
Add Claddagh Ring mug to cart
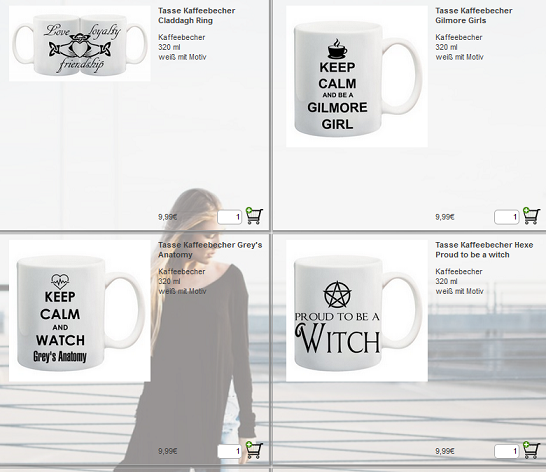tap(254, 216)
